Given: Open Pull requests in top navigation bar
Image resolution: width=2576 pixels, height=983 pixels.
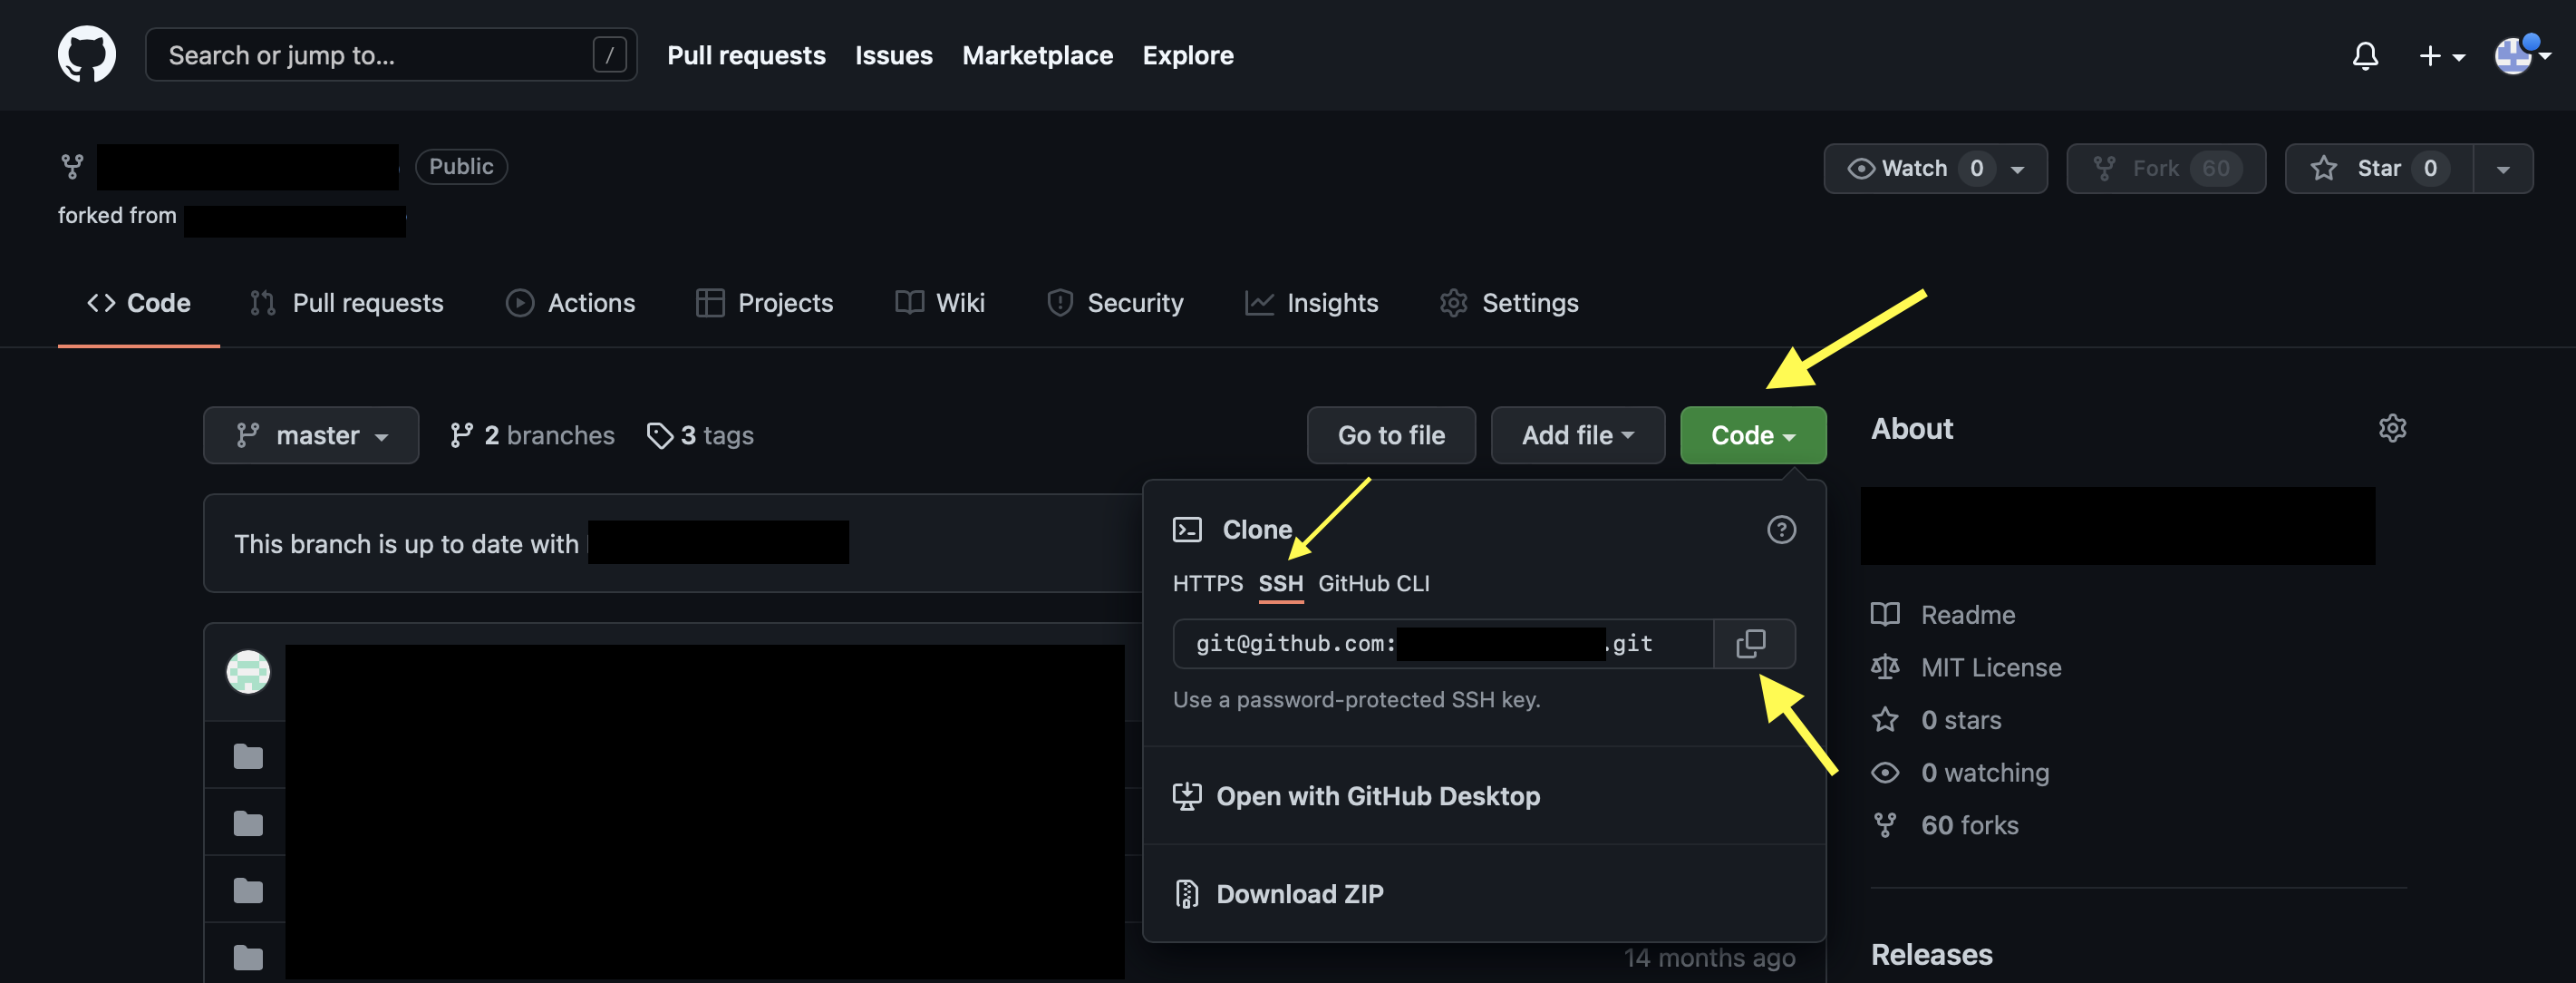Looking at the screenshot, I should 746,55.
